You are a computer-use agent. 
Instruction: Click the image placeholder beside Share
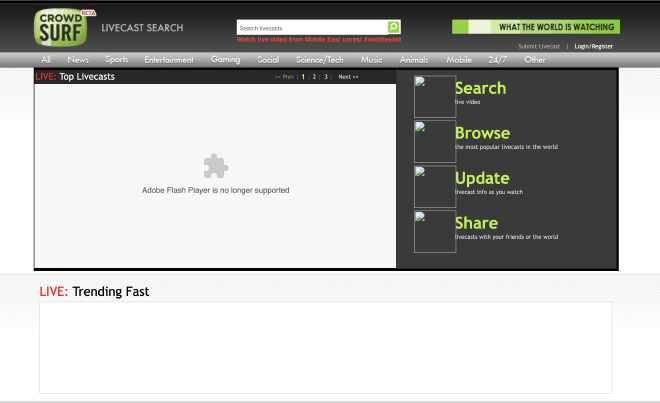435,232
